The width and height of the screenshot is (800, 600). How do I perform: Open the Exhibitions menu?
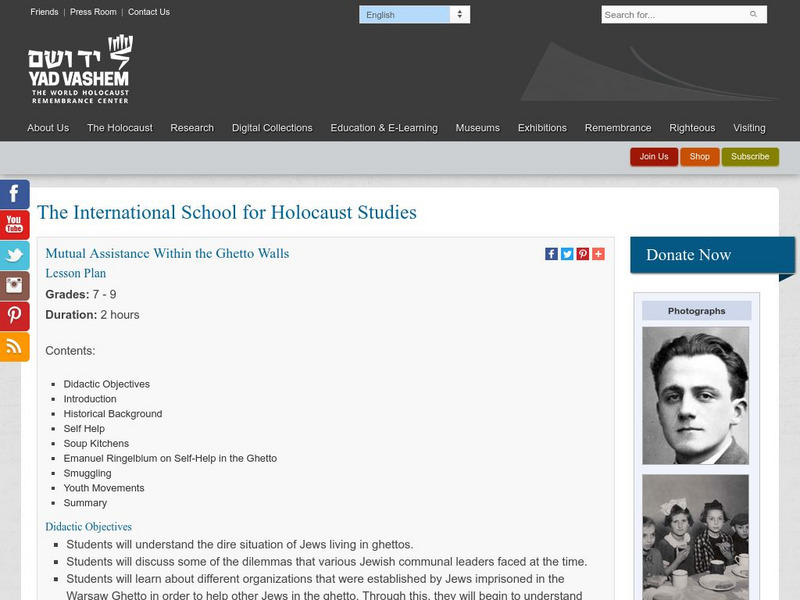(542, 128)
